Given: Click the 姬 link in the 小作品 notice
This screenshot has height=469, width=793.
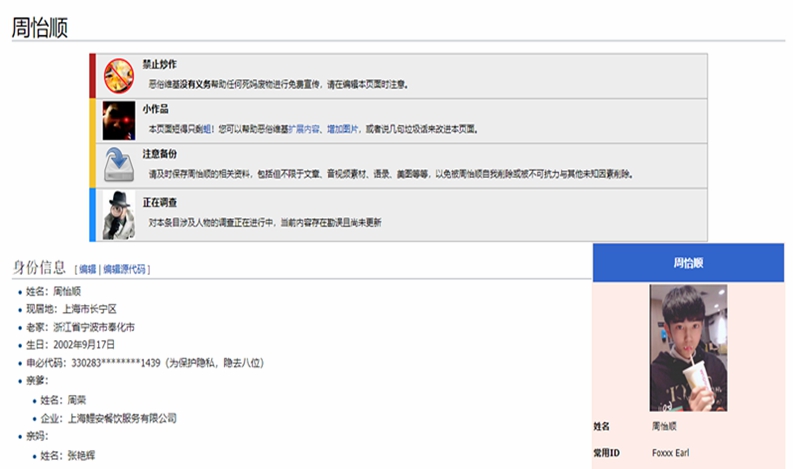Looking at the screenshot, I should coord(208,129).
